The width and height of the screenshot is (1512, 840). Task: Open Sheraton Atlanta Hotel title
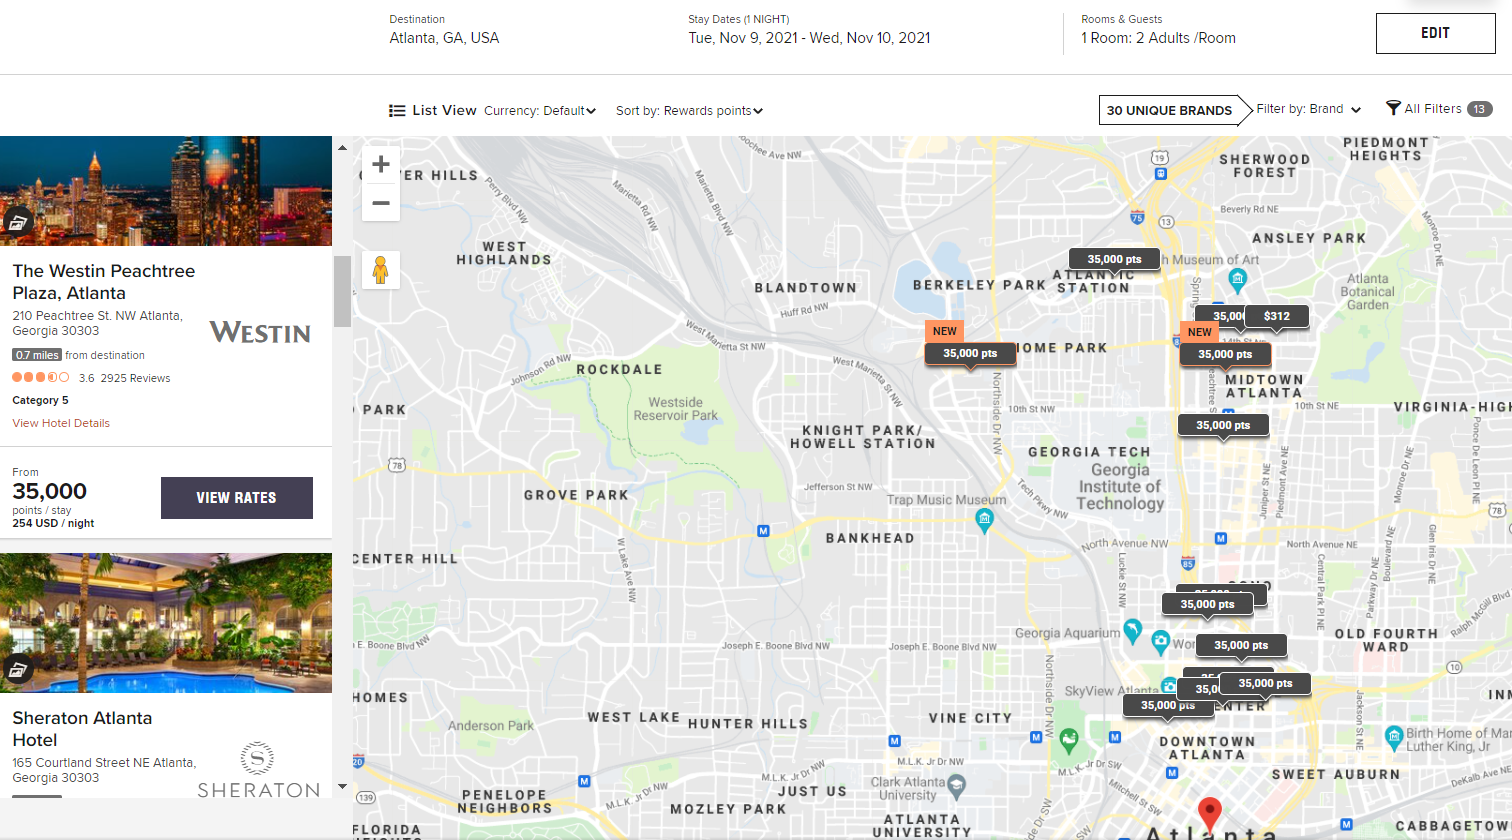pyautogui.click(x=82, y=729)
